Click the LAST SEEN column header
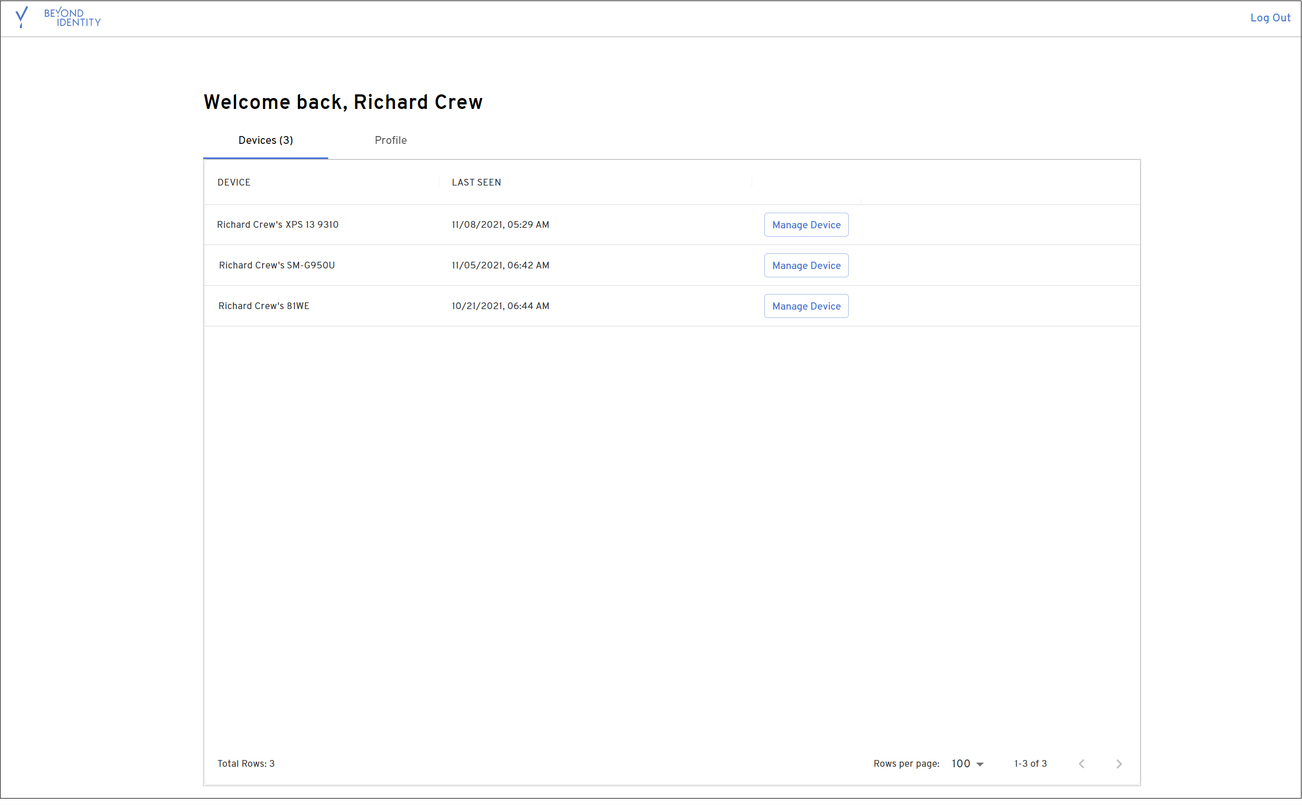 (x=476, y=183)
